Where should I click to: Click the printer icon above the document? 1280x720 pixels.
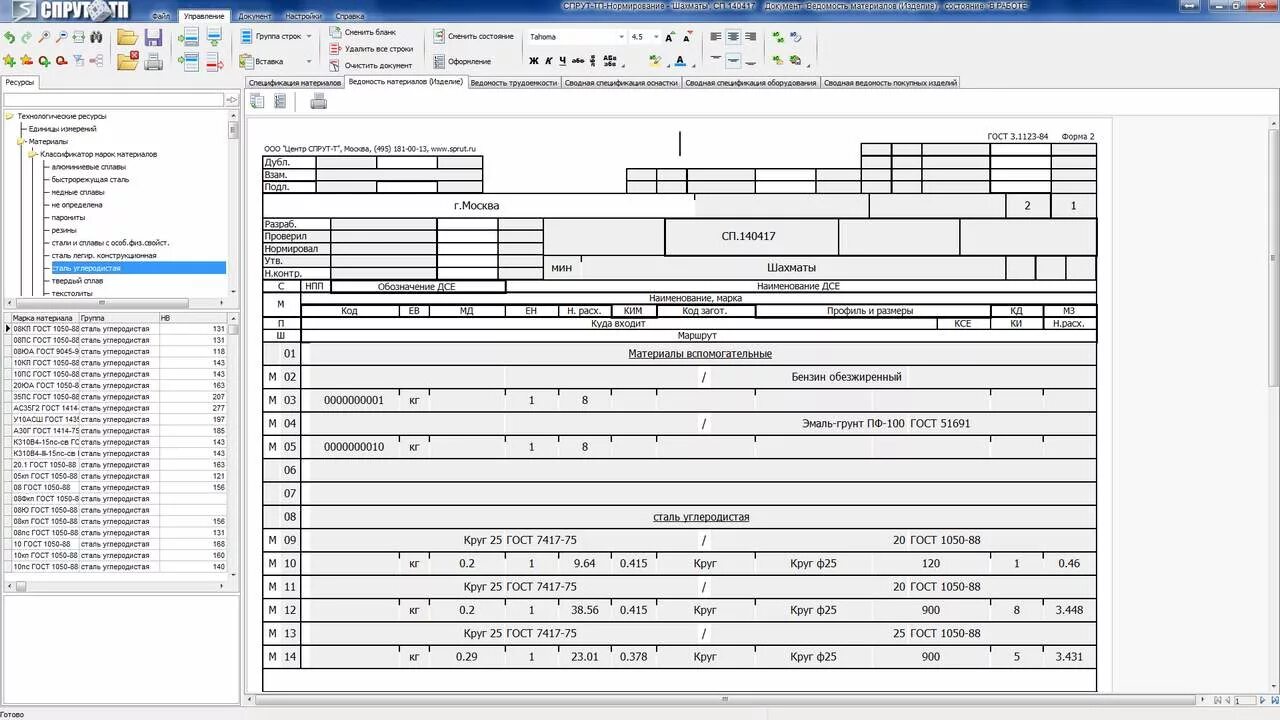(x=319, y=100)
